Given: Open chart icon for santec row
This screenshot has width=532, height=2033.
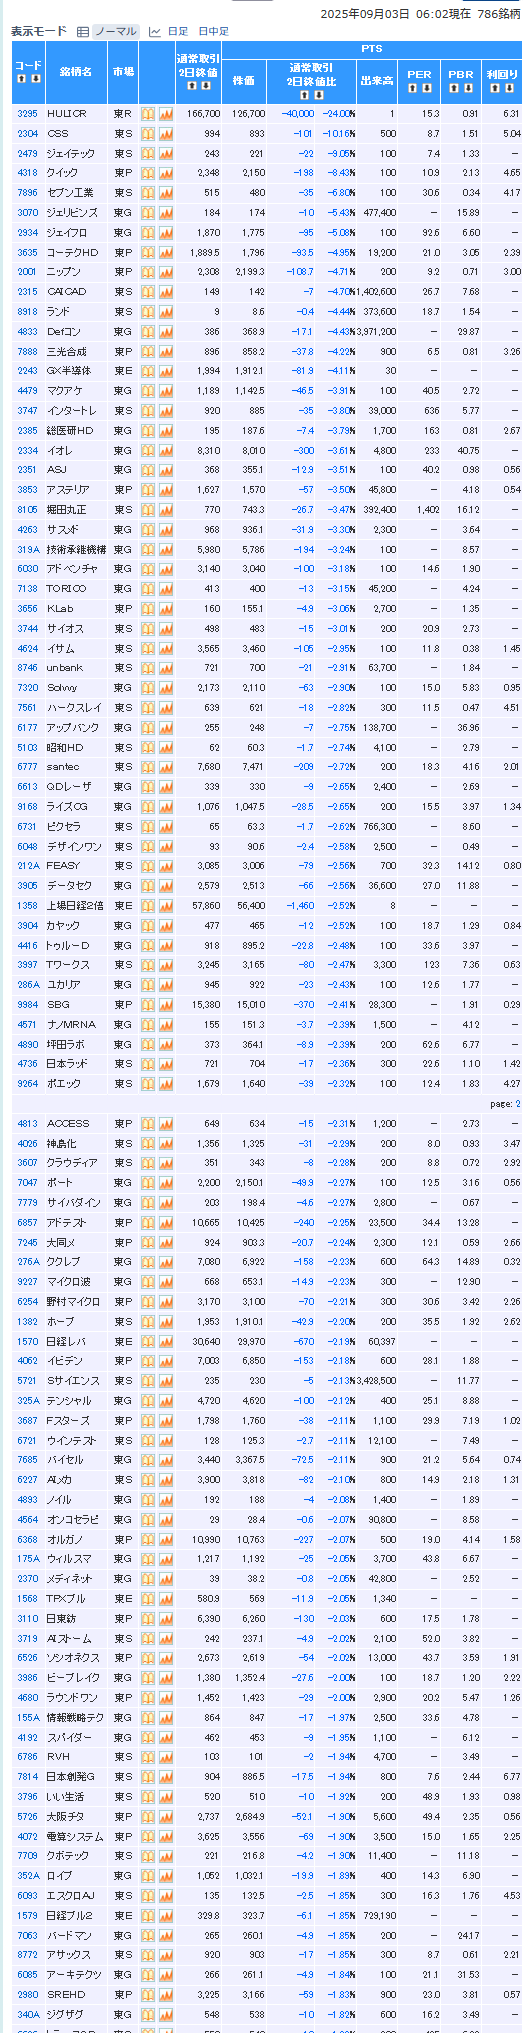Looking at the screenshot, I should coord(165,767).
